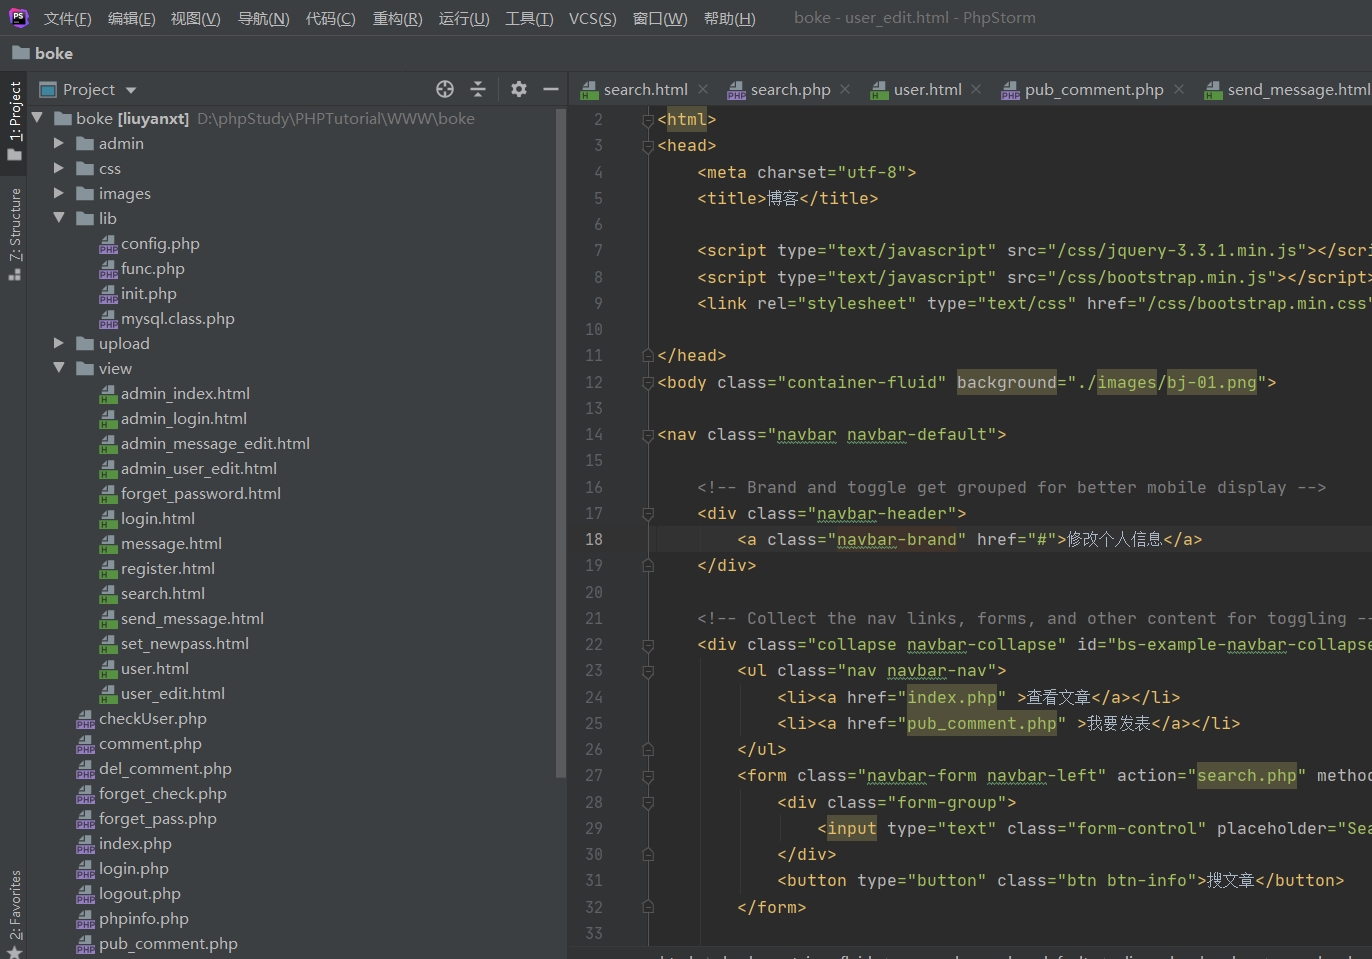Close the user.html tab

tap(976, 89)
